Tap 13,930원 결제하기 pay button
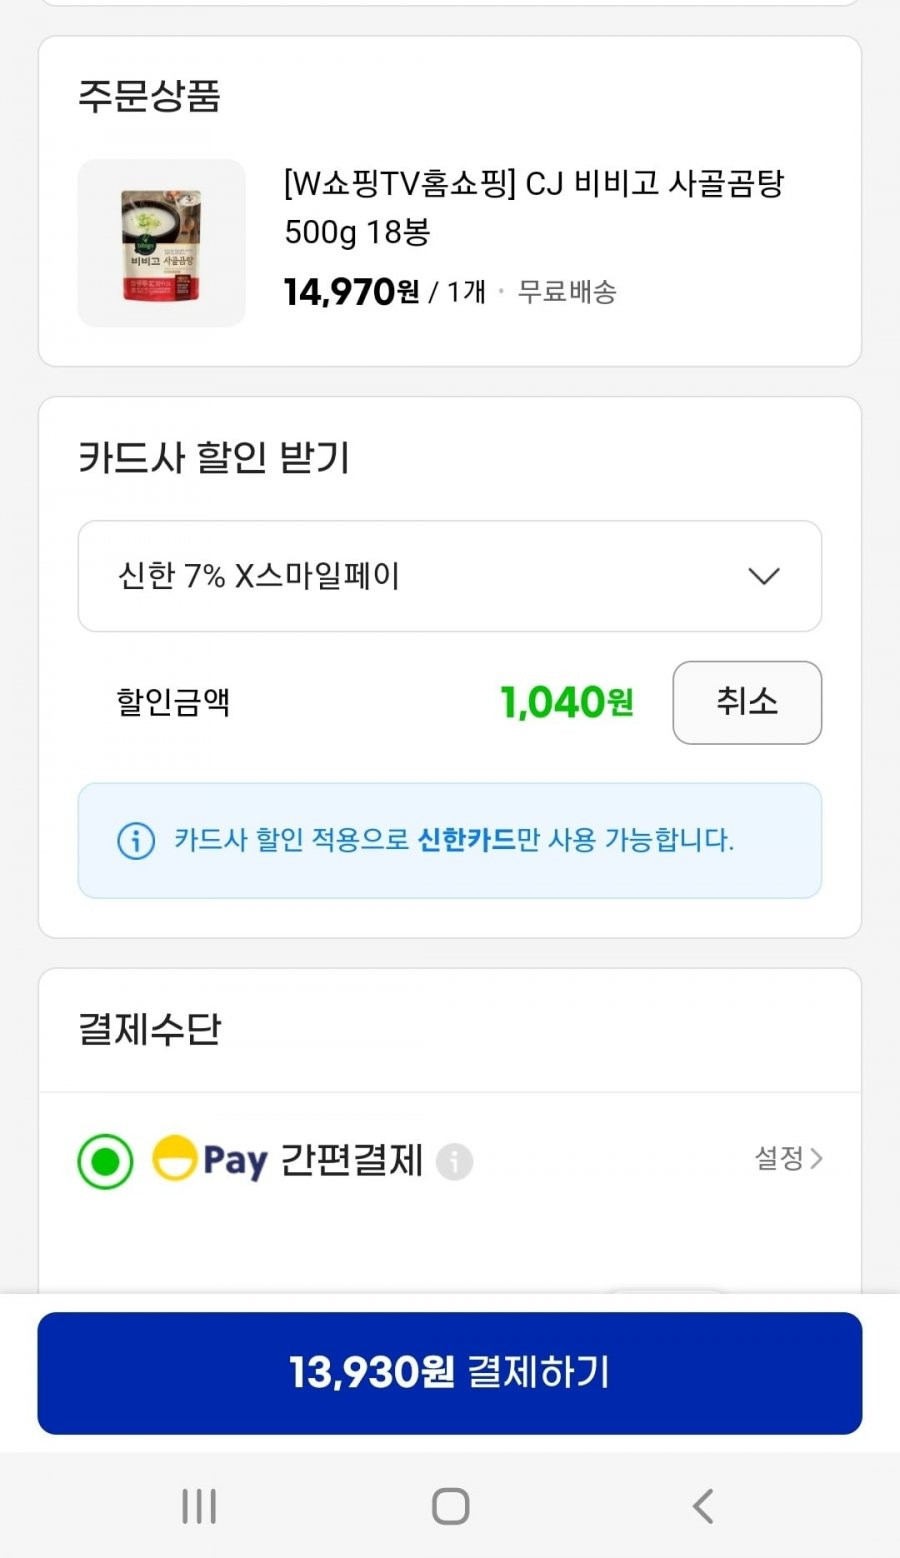 tap(450, 1373)
